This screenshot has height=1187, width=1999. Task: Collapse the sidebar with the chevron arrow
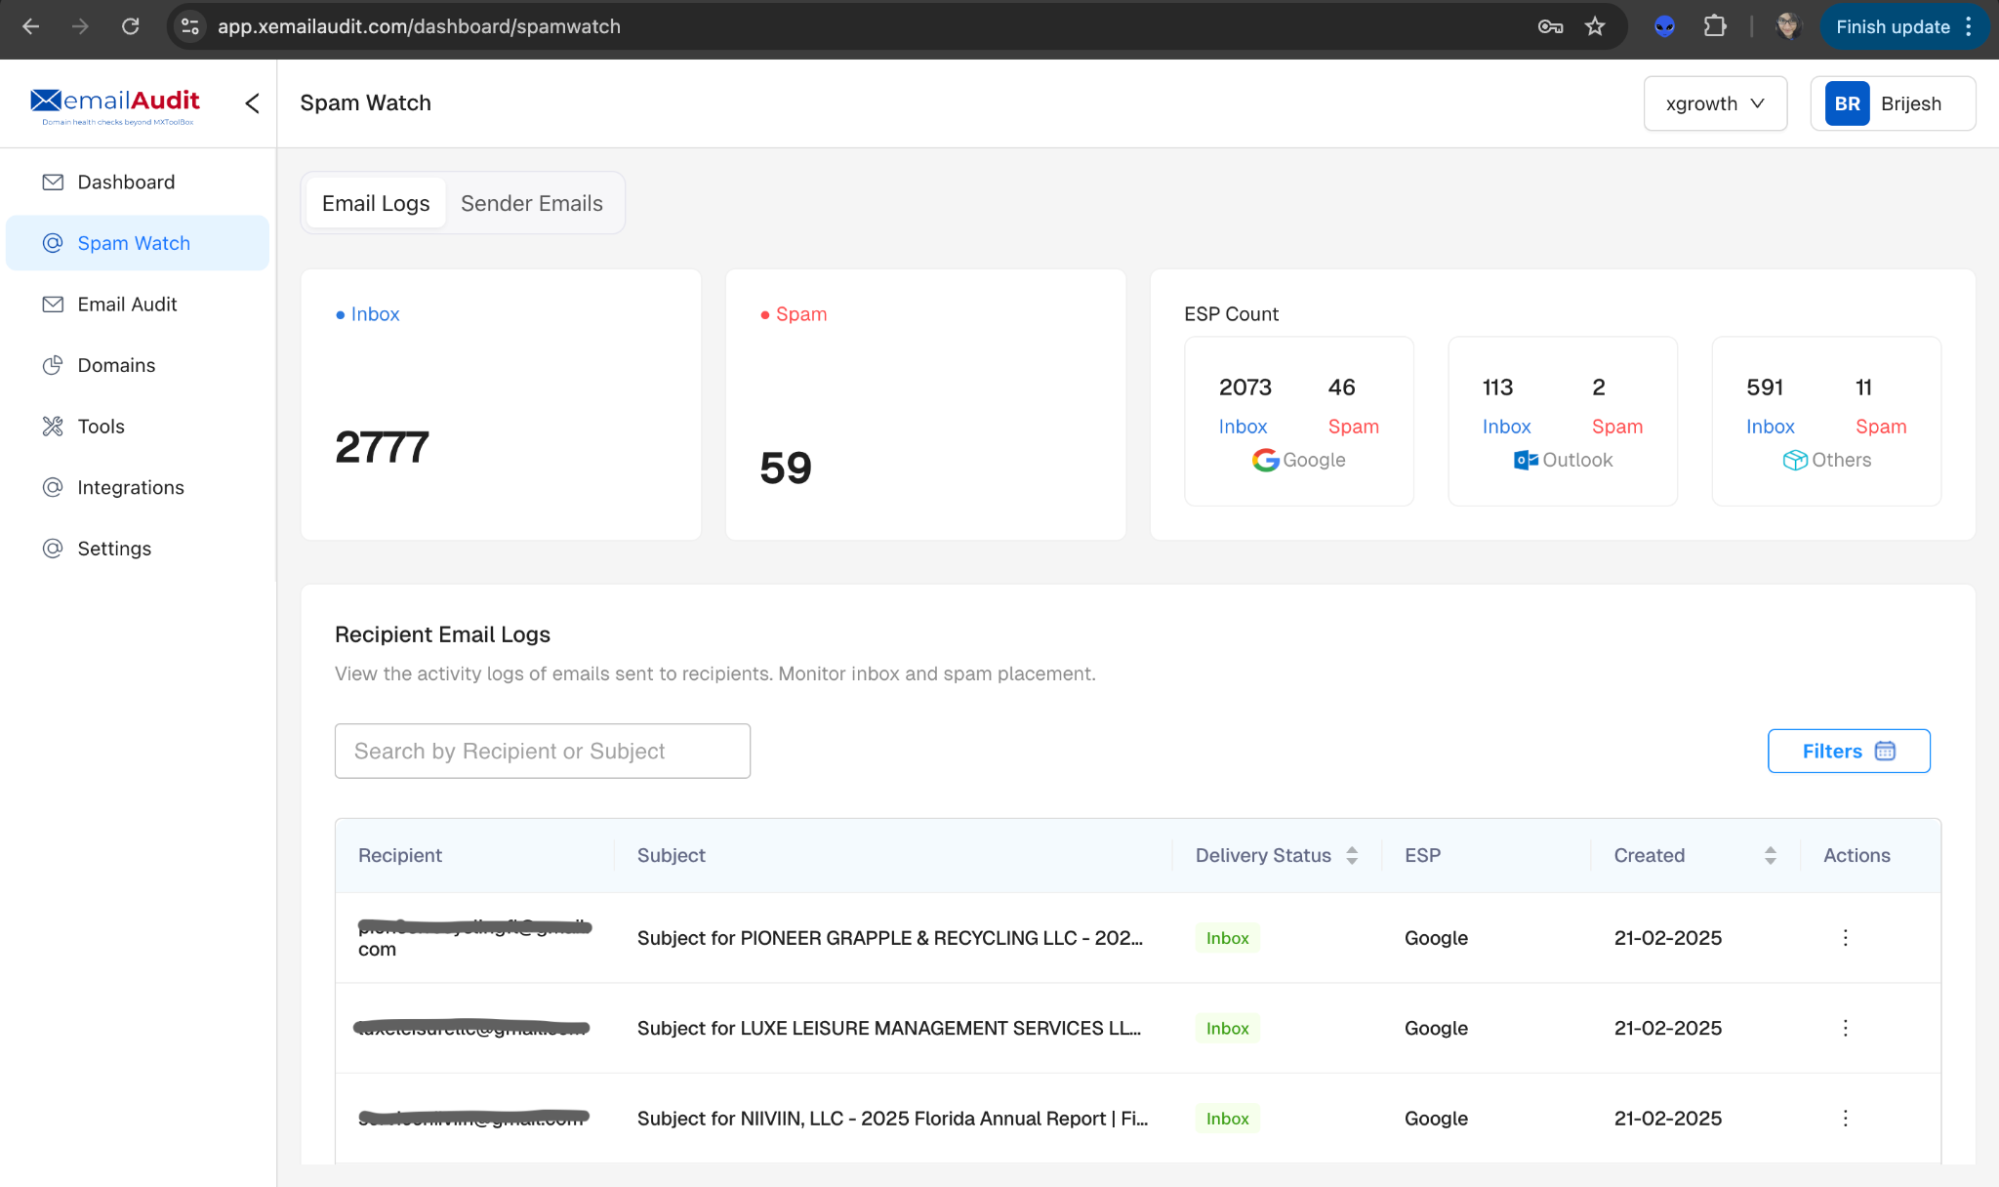click(252, 103)
